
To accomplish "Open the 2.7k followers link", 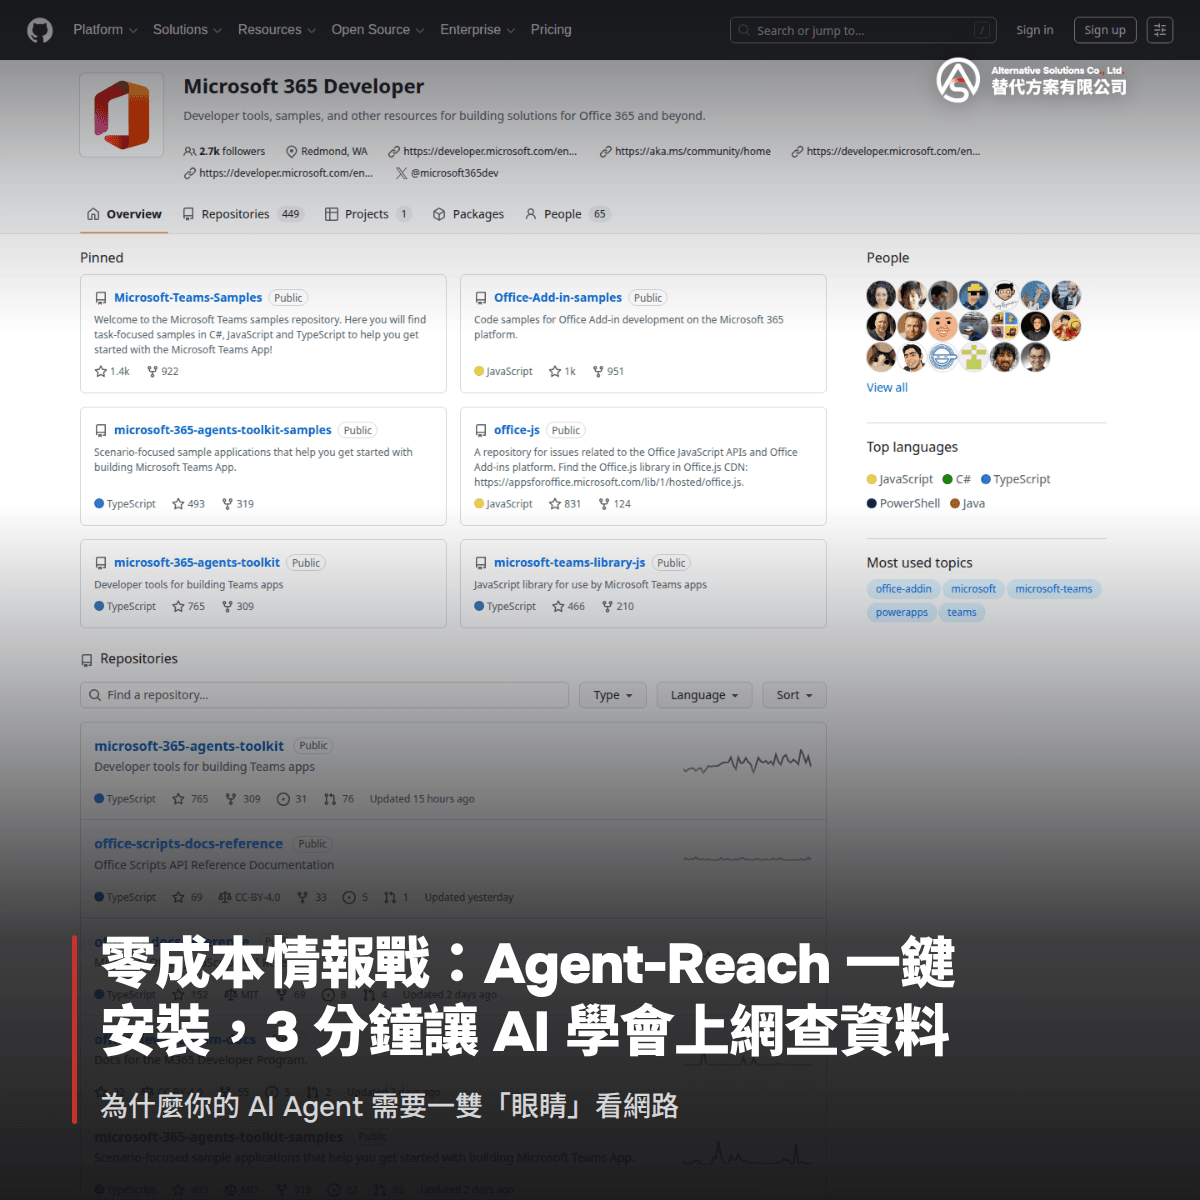I will point(225,152).
